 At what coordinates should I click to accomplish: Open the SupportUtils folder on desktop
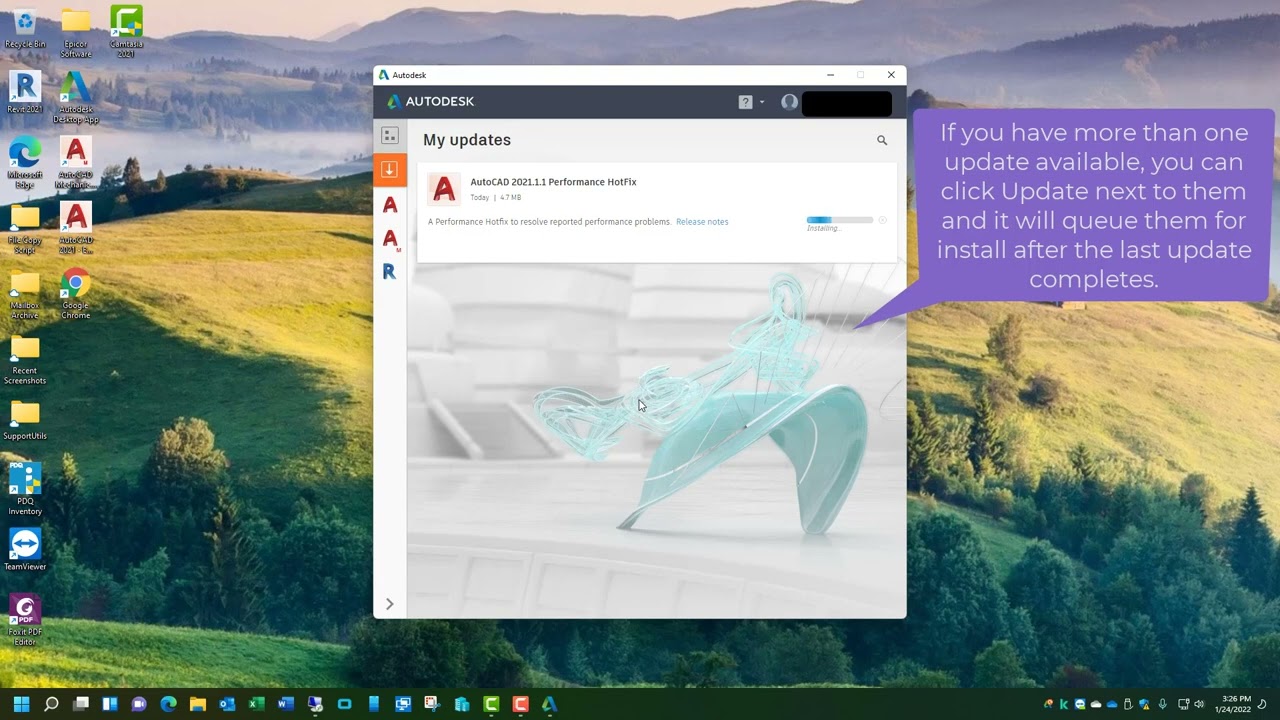[25, 421]
